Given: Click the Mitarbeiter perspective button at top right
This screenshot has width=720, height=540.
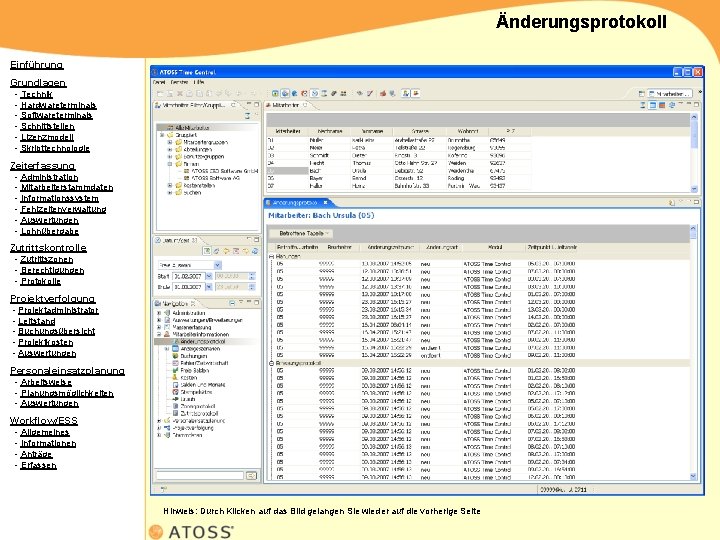Looking at the screenshot, I should pos(669,94).
